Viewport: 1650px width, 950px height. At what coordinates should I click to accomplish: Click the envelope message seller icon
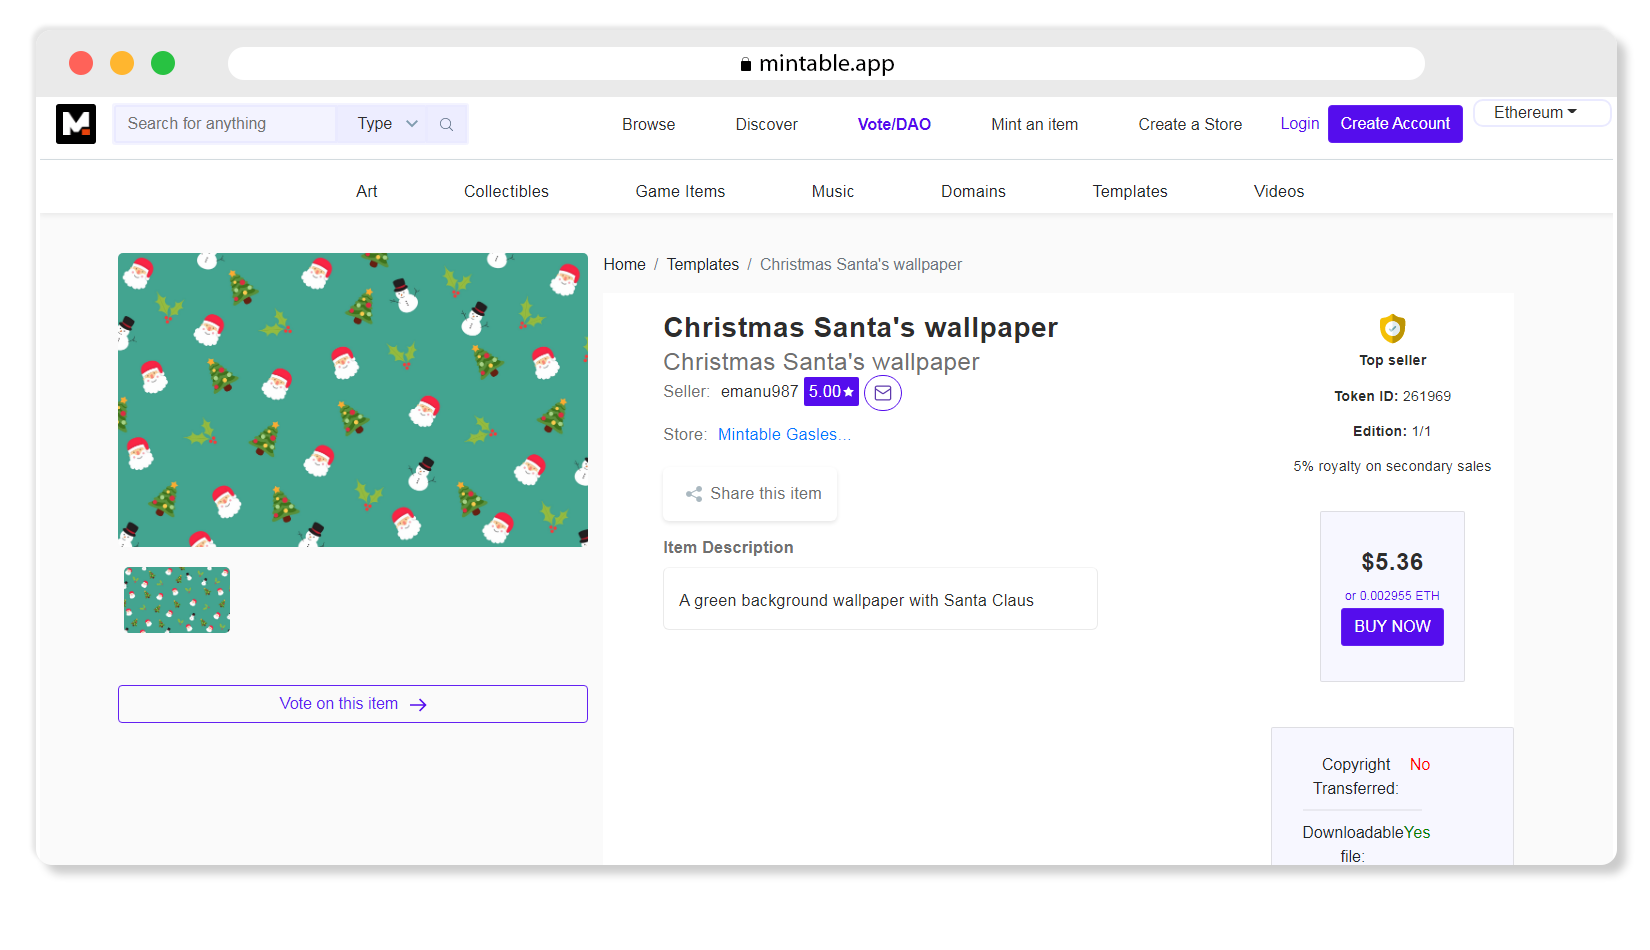point(882,393)
